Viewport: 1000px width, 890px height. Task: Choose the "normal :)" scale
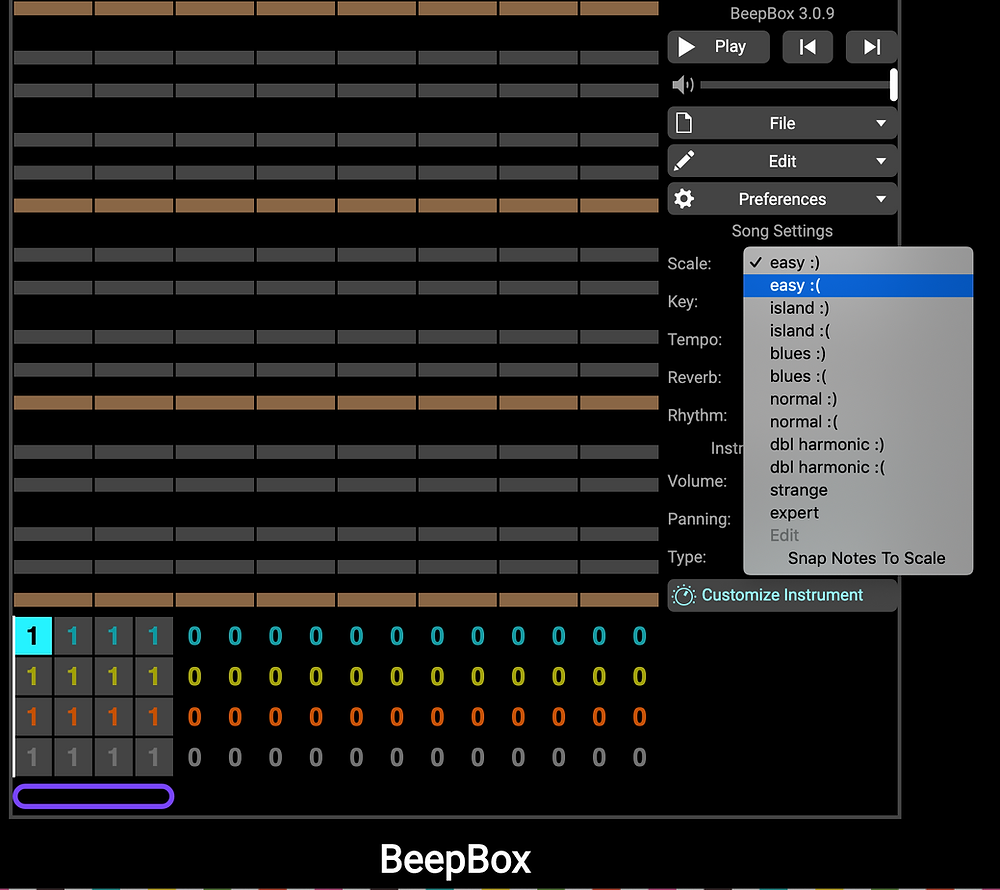click(x=858, y=399)
